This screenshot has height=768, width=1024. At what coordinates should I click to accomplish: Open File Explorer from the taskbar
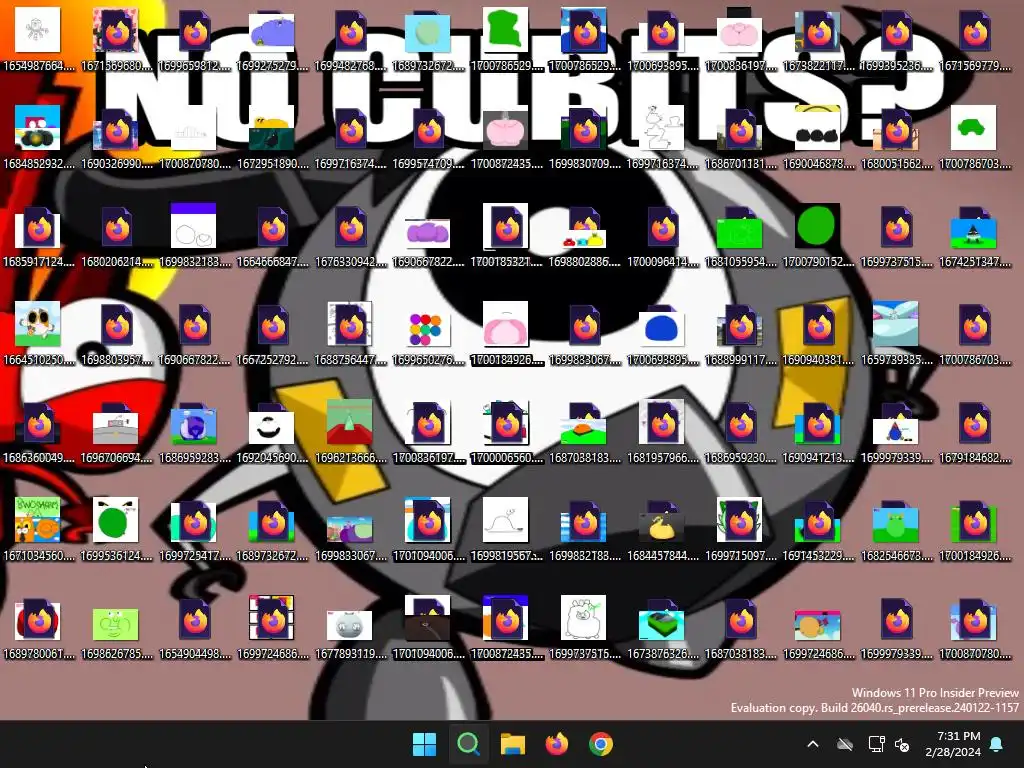click(513, 744)
